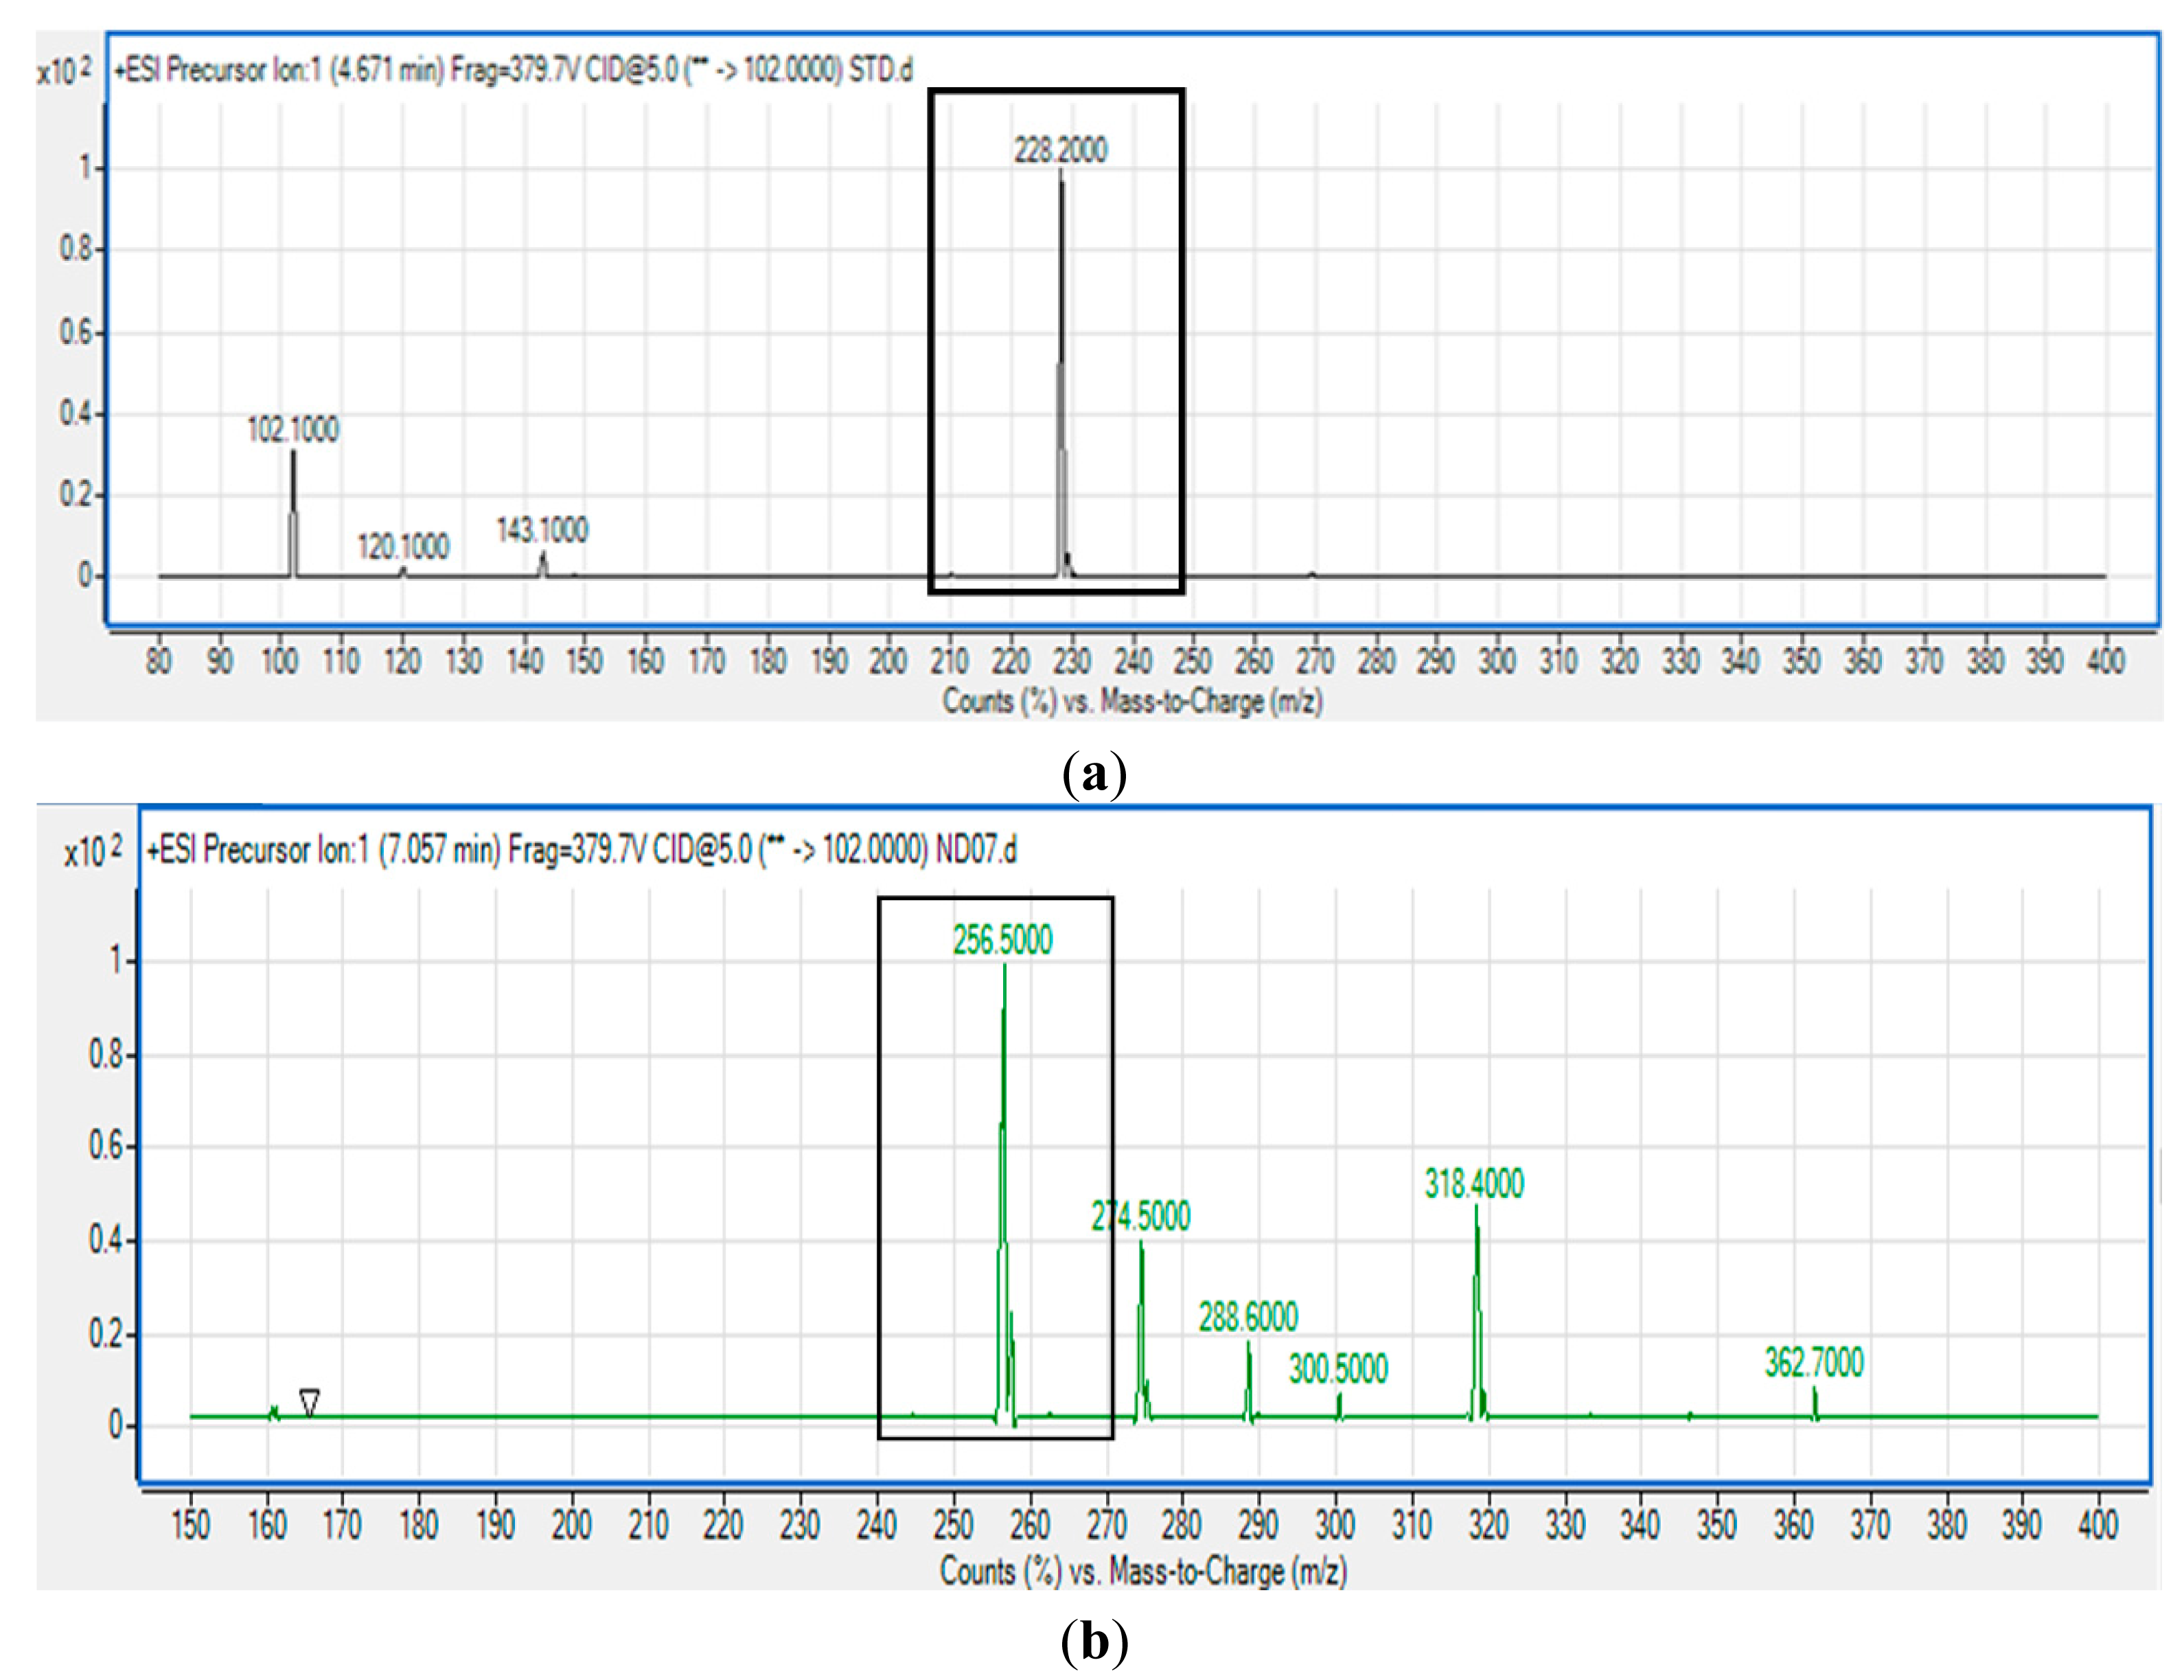The height and width of the screenshot is (1680, 2184).
Task: Click the ND07.d spectrum title text
Action: tap(581, 850)
